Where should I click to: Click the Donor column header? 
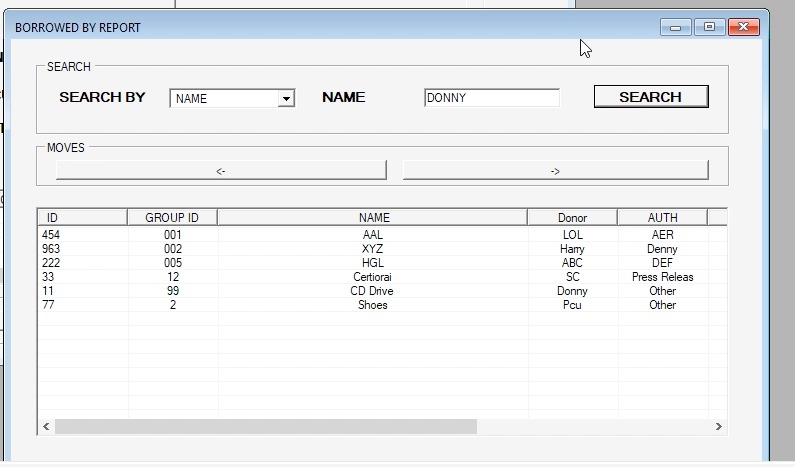coord(572,218)
